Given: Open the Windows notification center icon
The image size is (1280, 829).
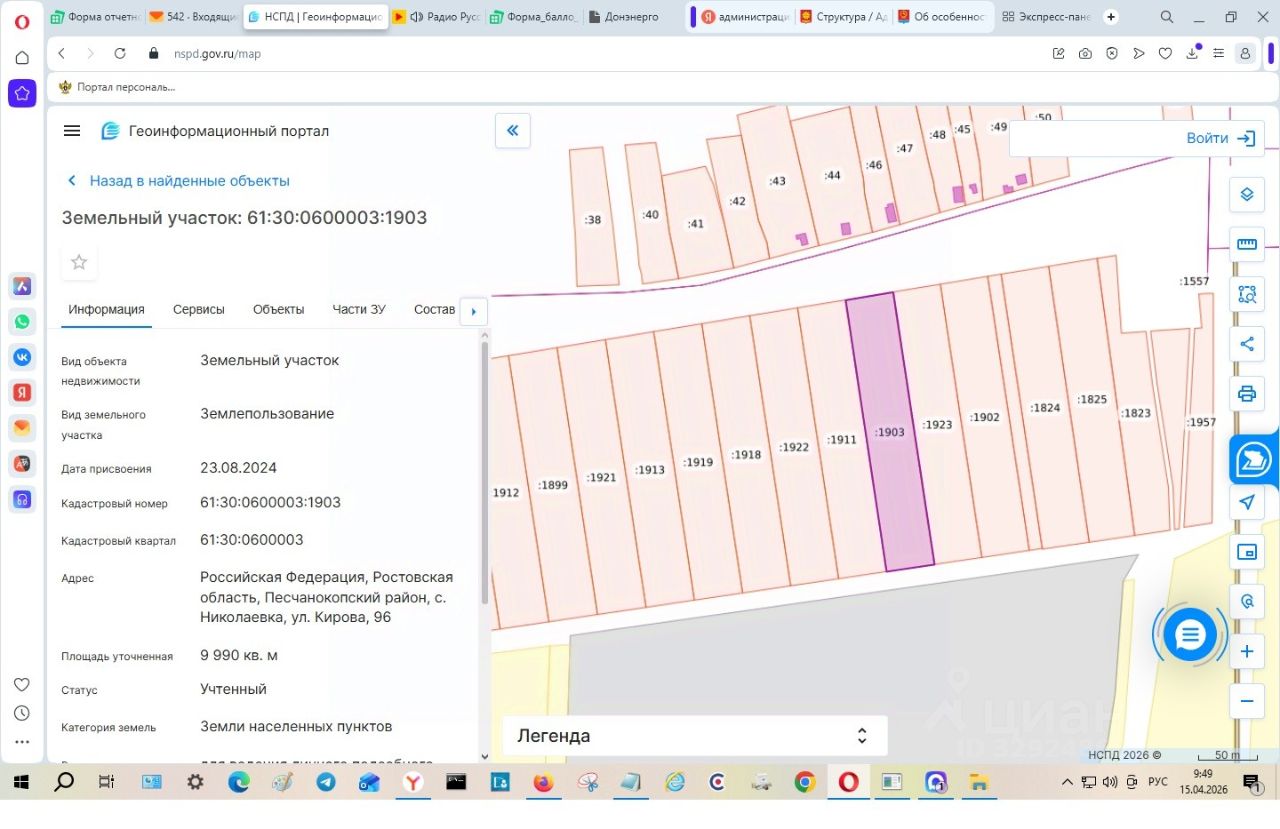Looking at the screenshot, I should click(x=1251, y=782).
